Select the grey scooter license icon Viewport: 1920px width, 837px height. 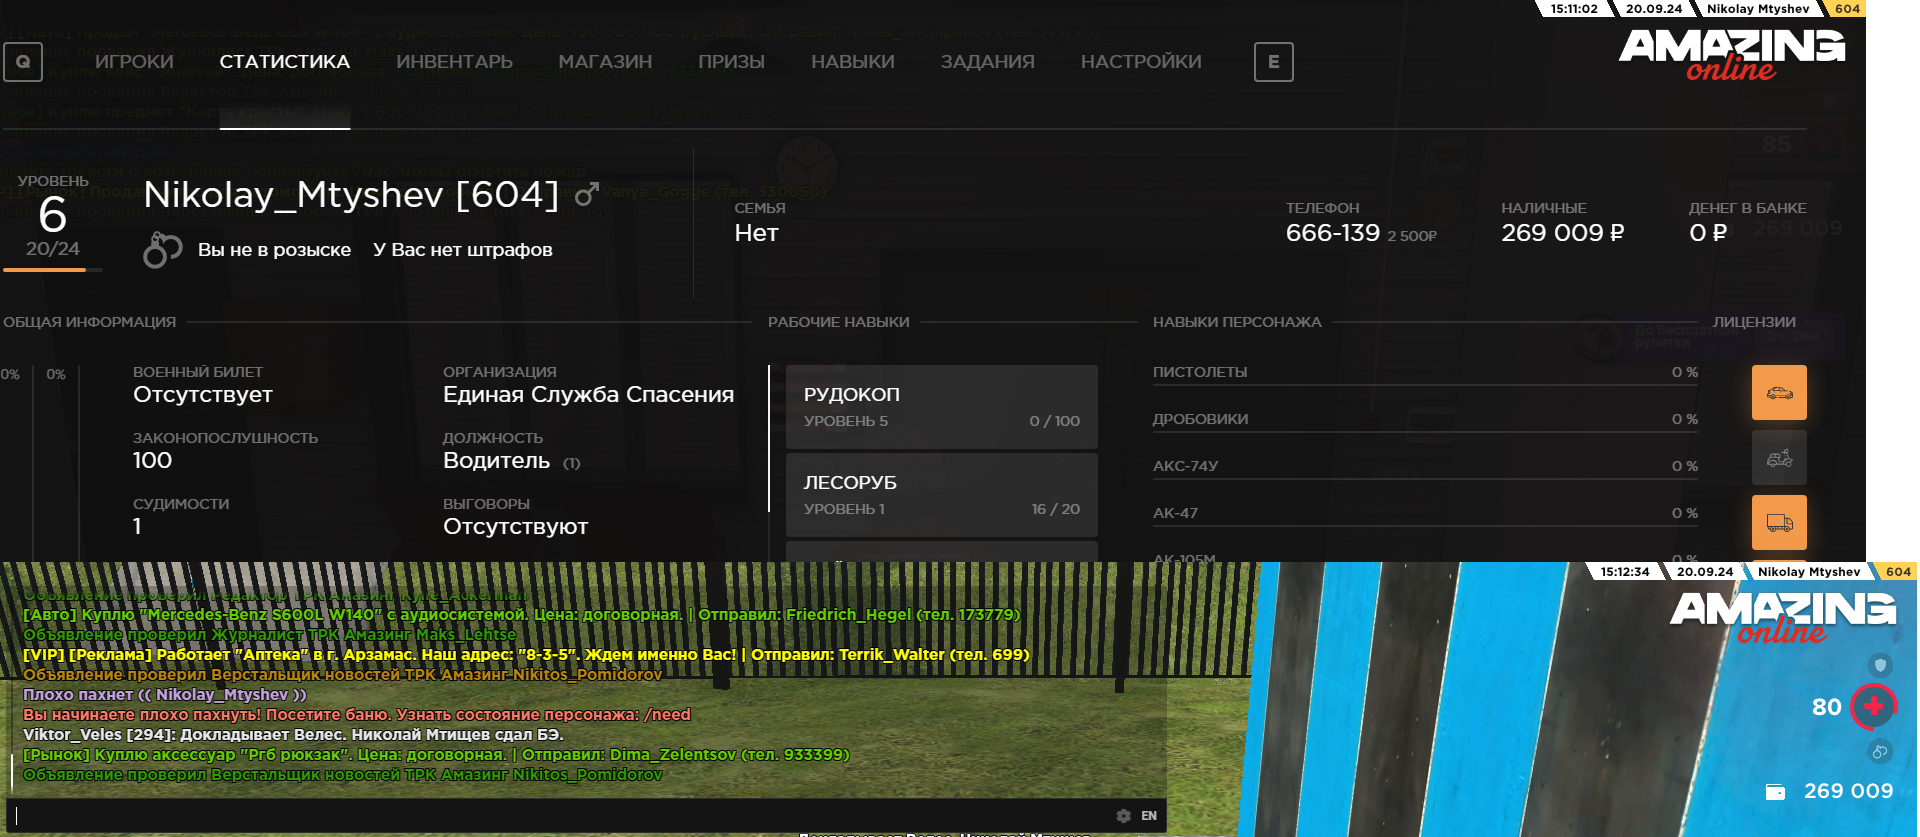tap(1779, 458)
